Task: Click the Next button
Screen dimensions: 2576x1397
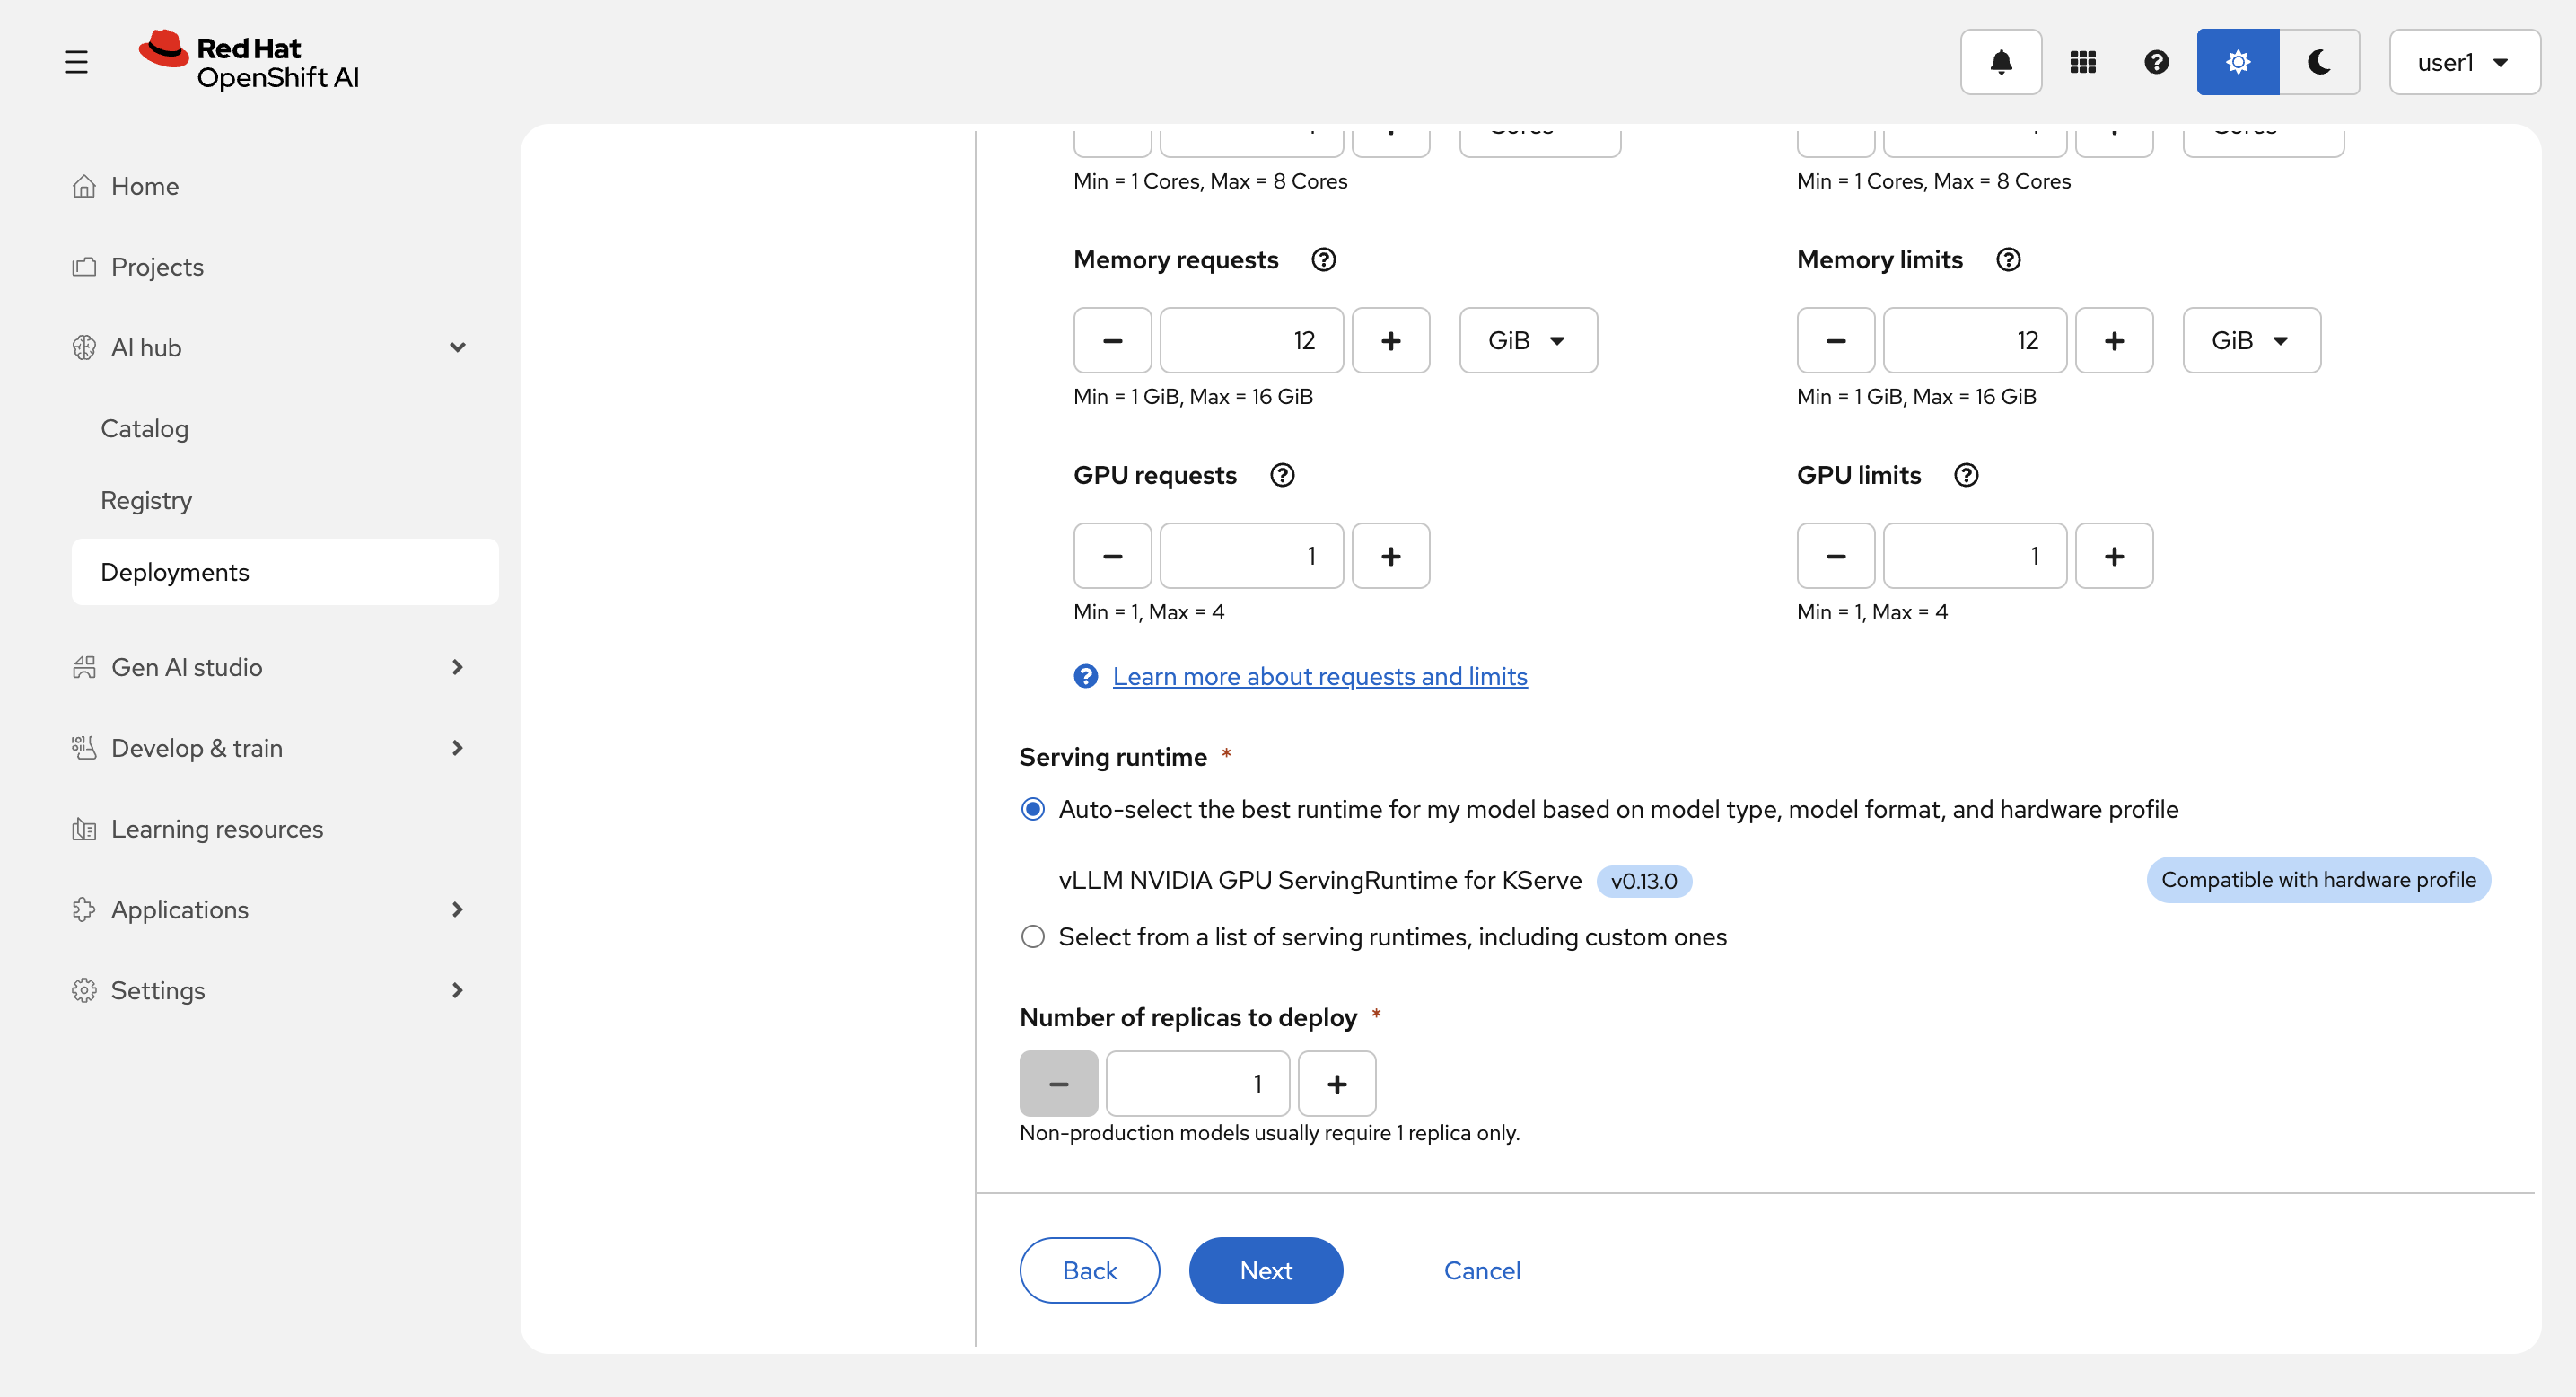Action: [x=1265, y=1270]
